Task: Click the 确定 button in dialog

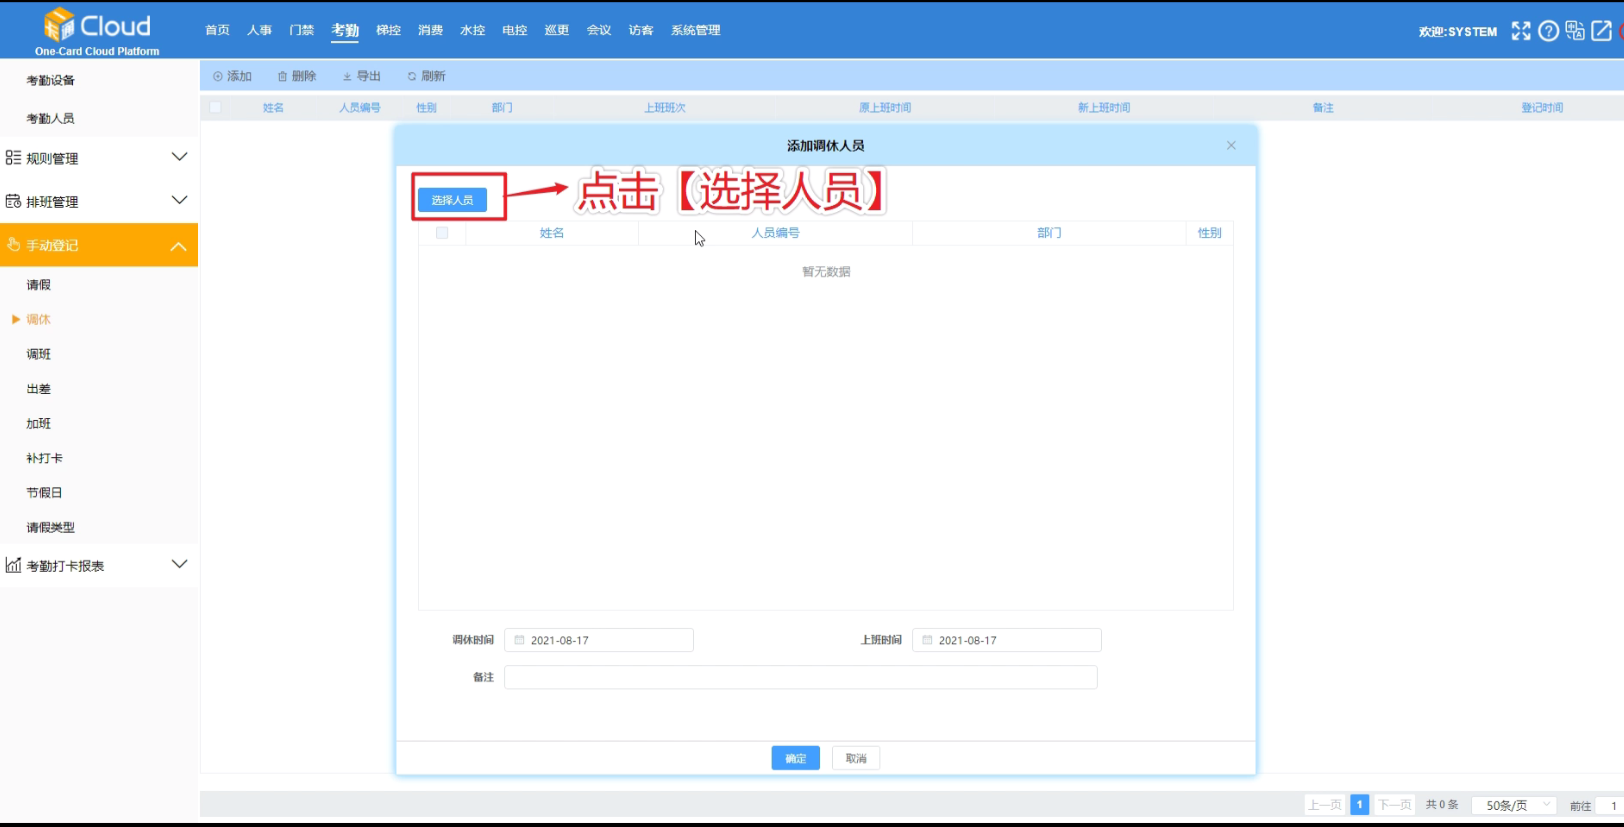Action: 795,758
